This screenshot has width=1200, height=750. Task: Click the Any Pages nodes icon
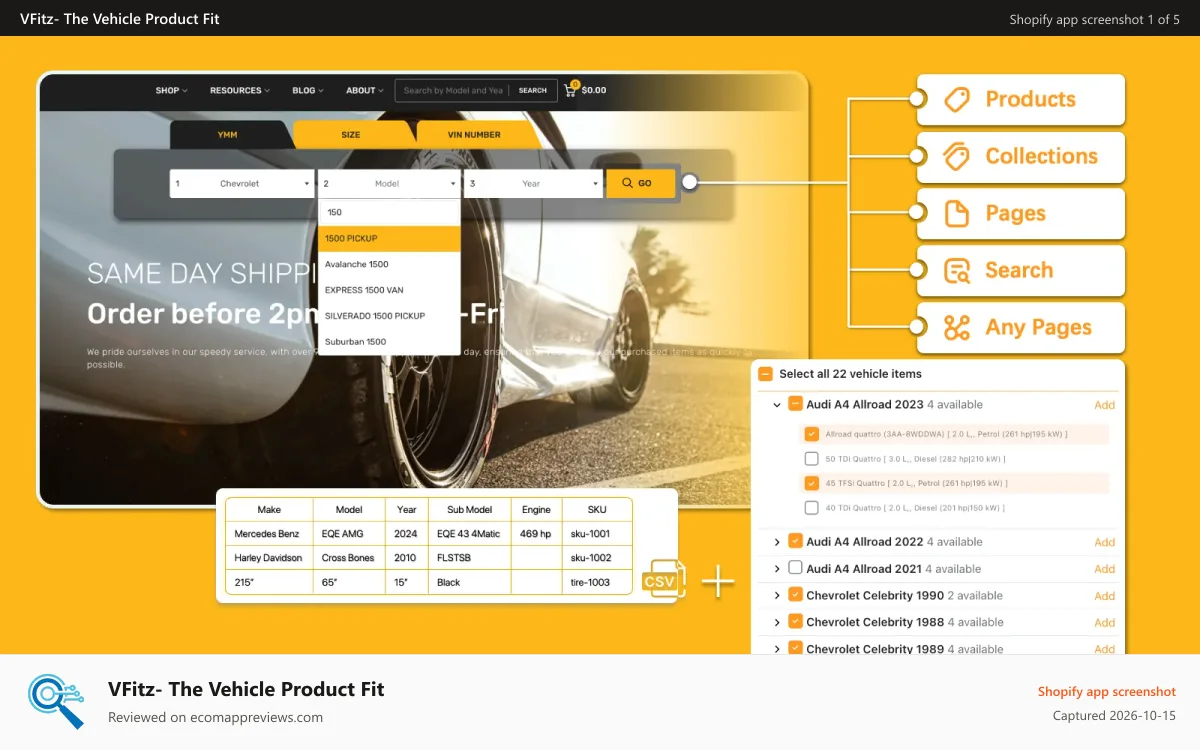(x=957, y=327)
